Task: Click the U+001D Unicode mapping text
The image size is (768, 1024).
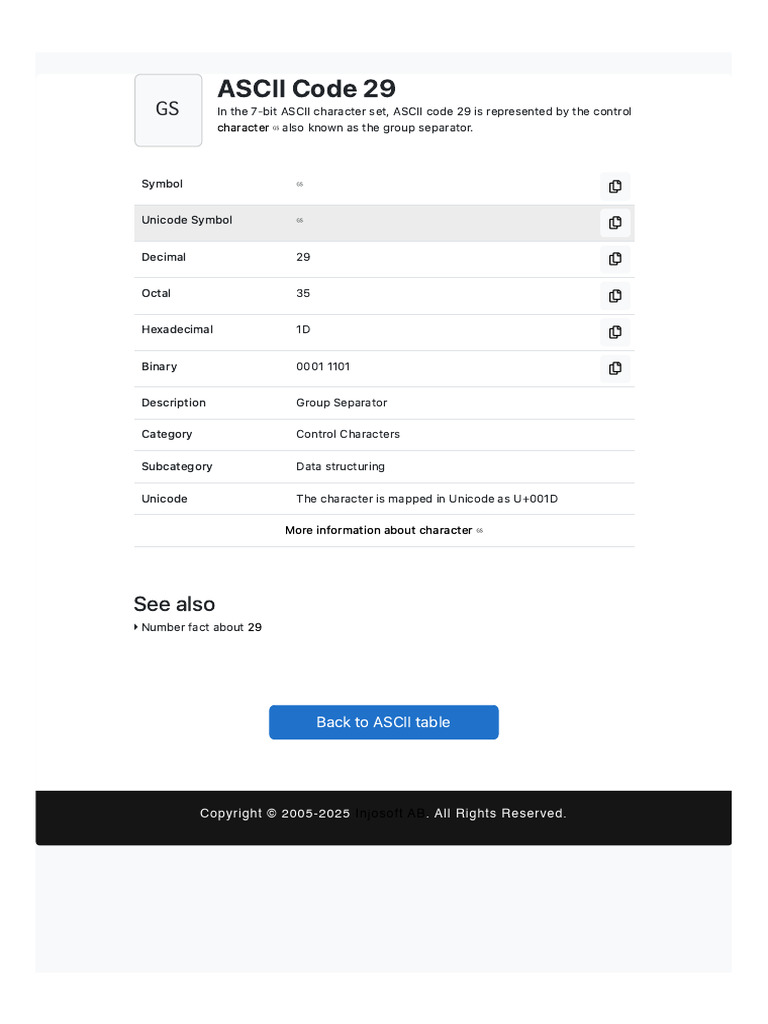Action: click(535, 498)
